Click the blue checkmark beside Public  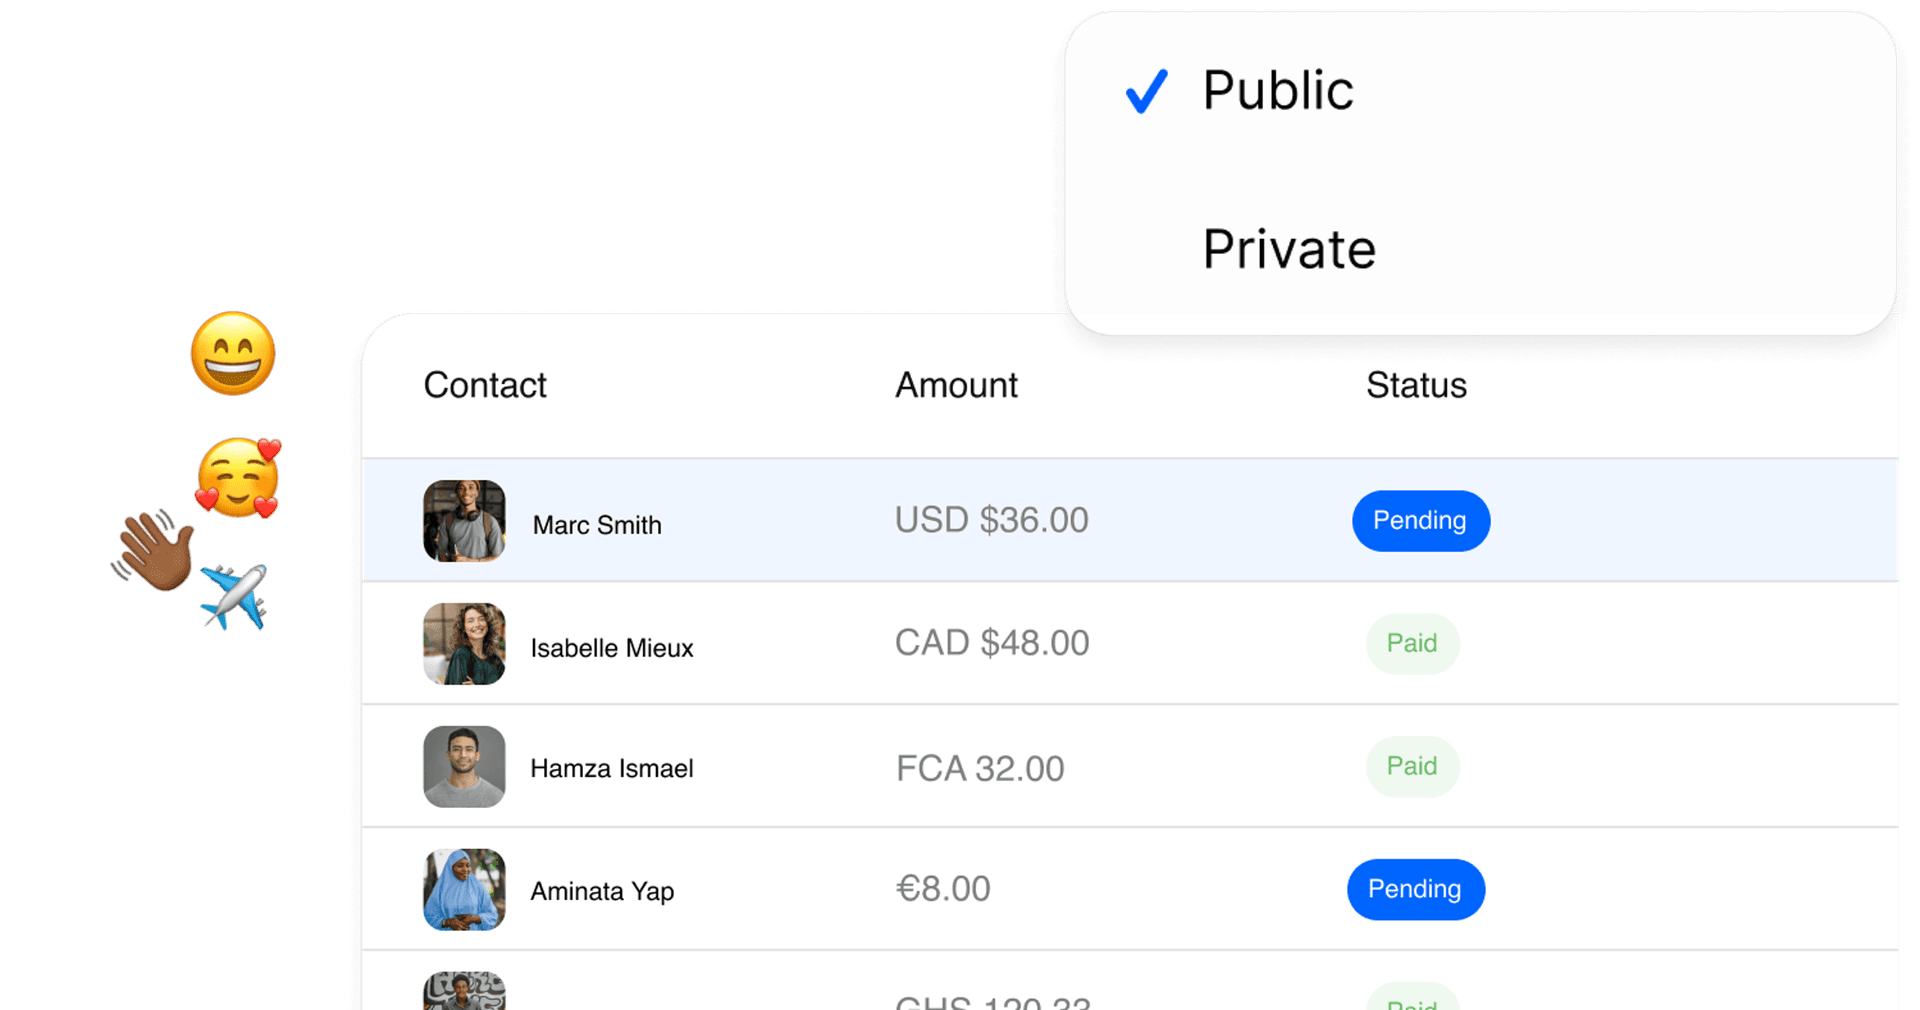1146,91
